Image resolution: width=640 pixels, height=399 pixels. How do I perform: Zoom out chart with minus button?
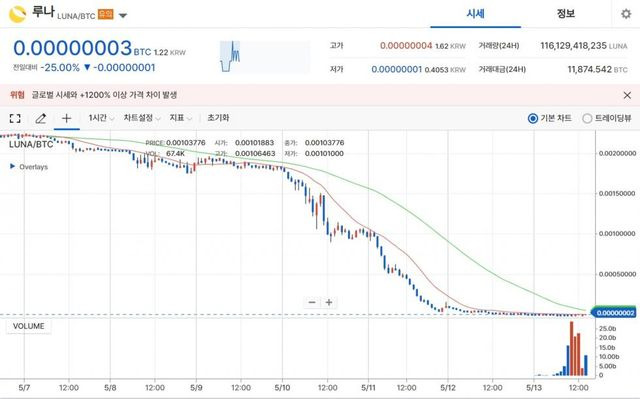coord(312,302)
